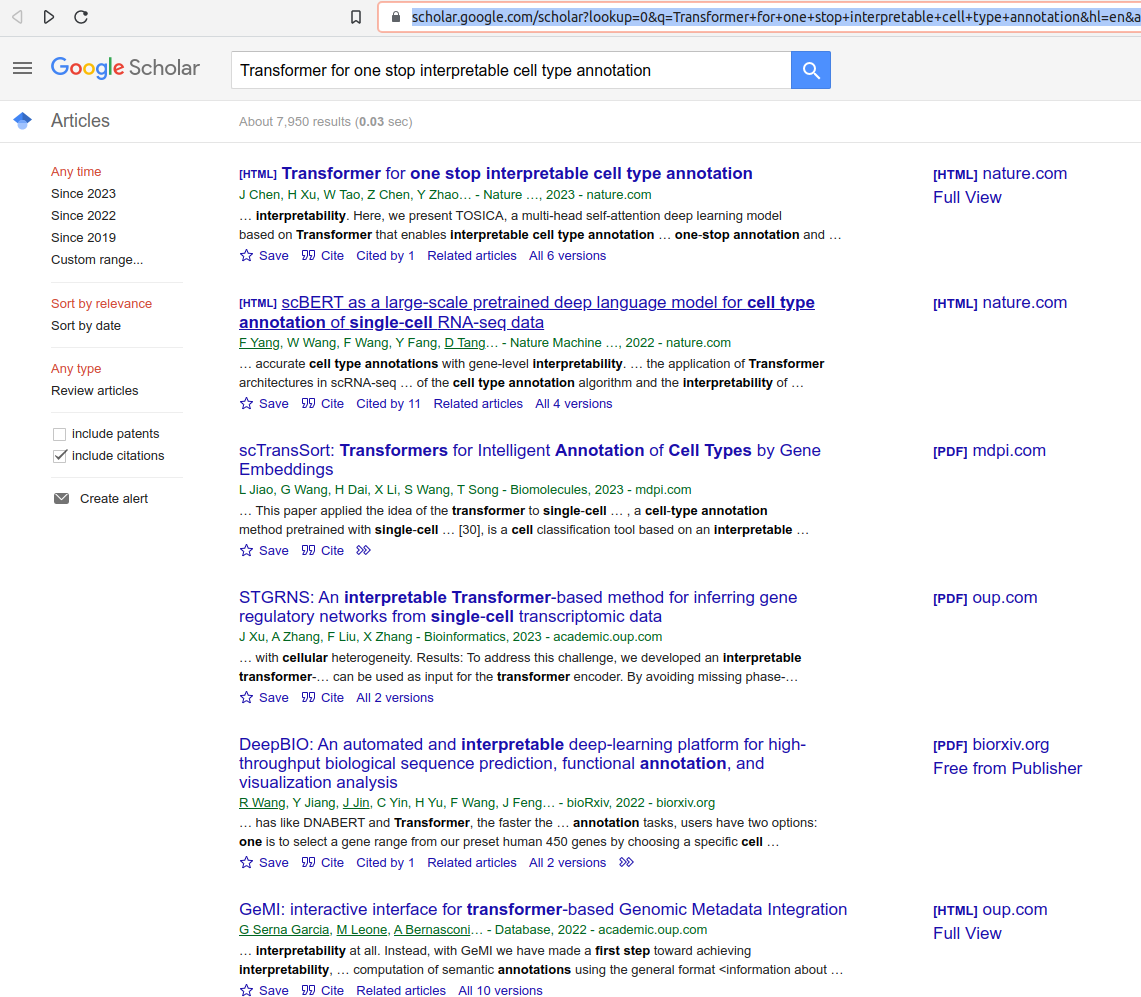
Task: Open Create alert via the envelope icon
Action: (63, 498)
